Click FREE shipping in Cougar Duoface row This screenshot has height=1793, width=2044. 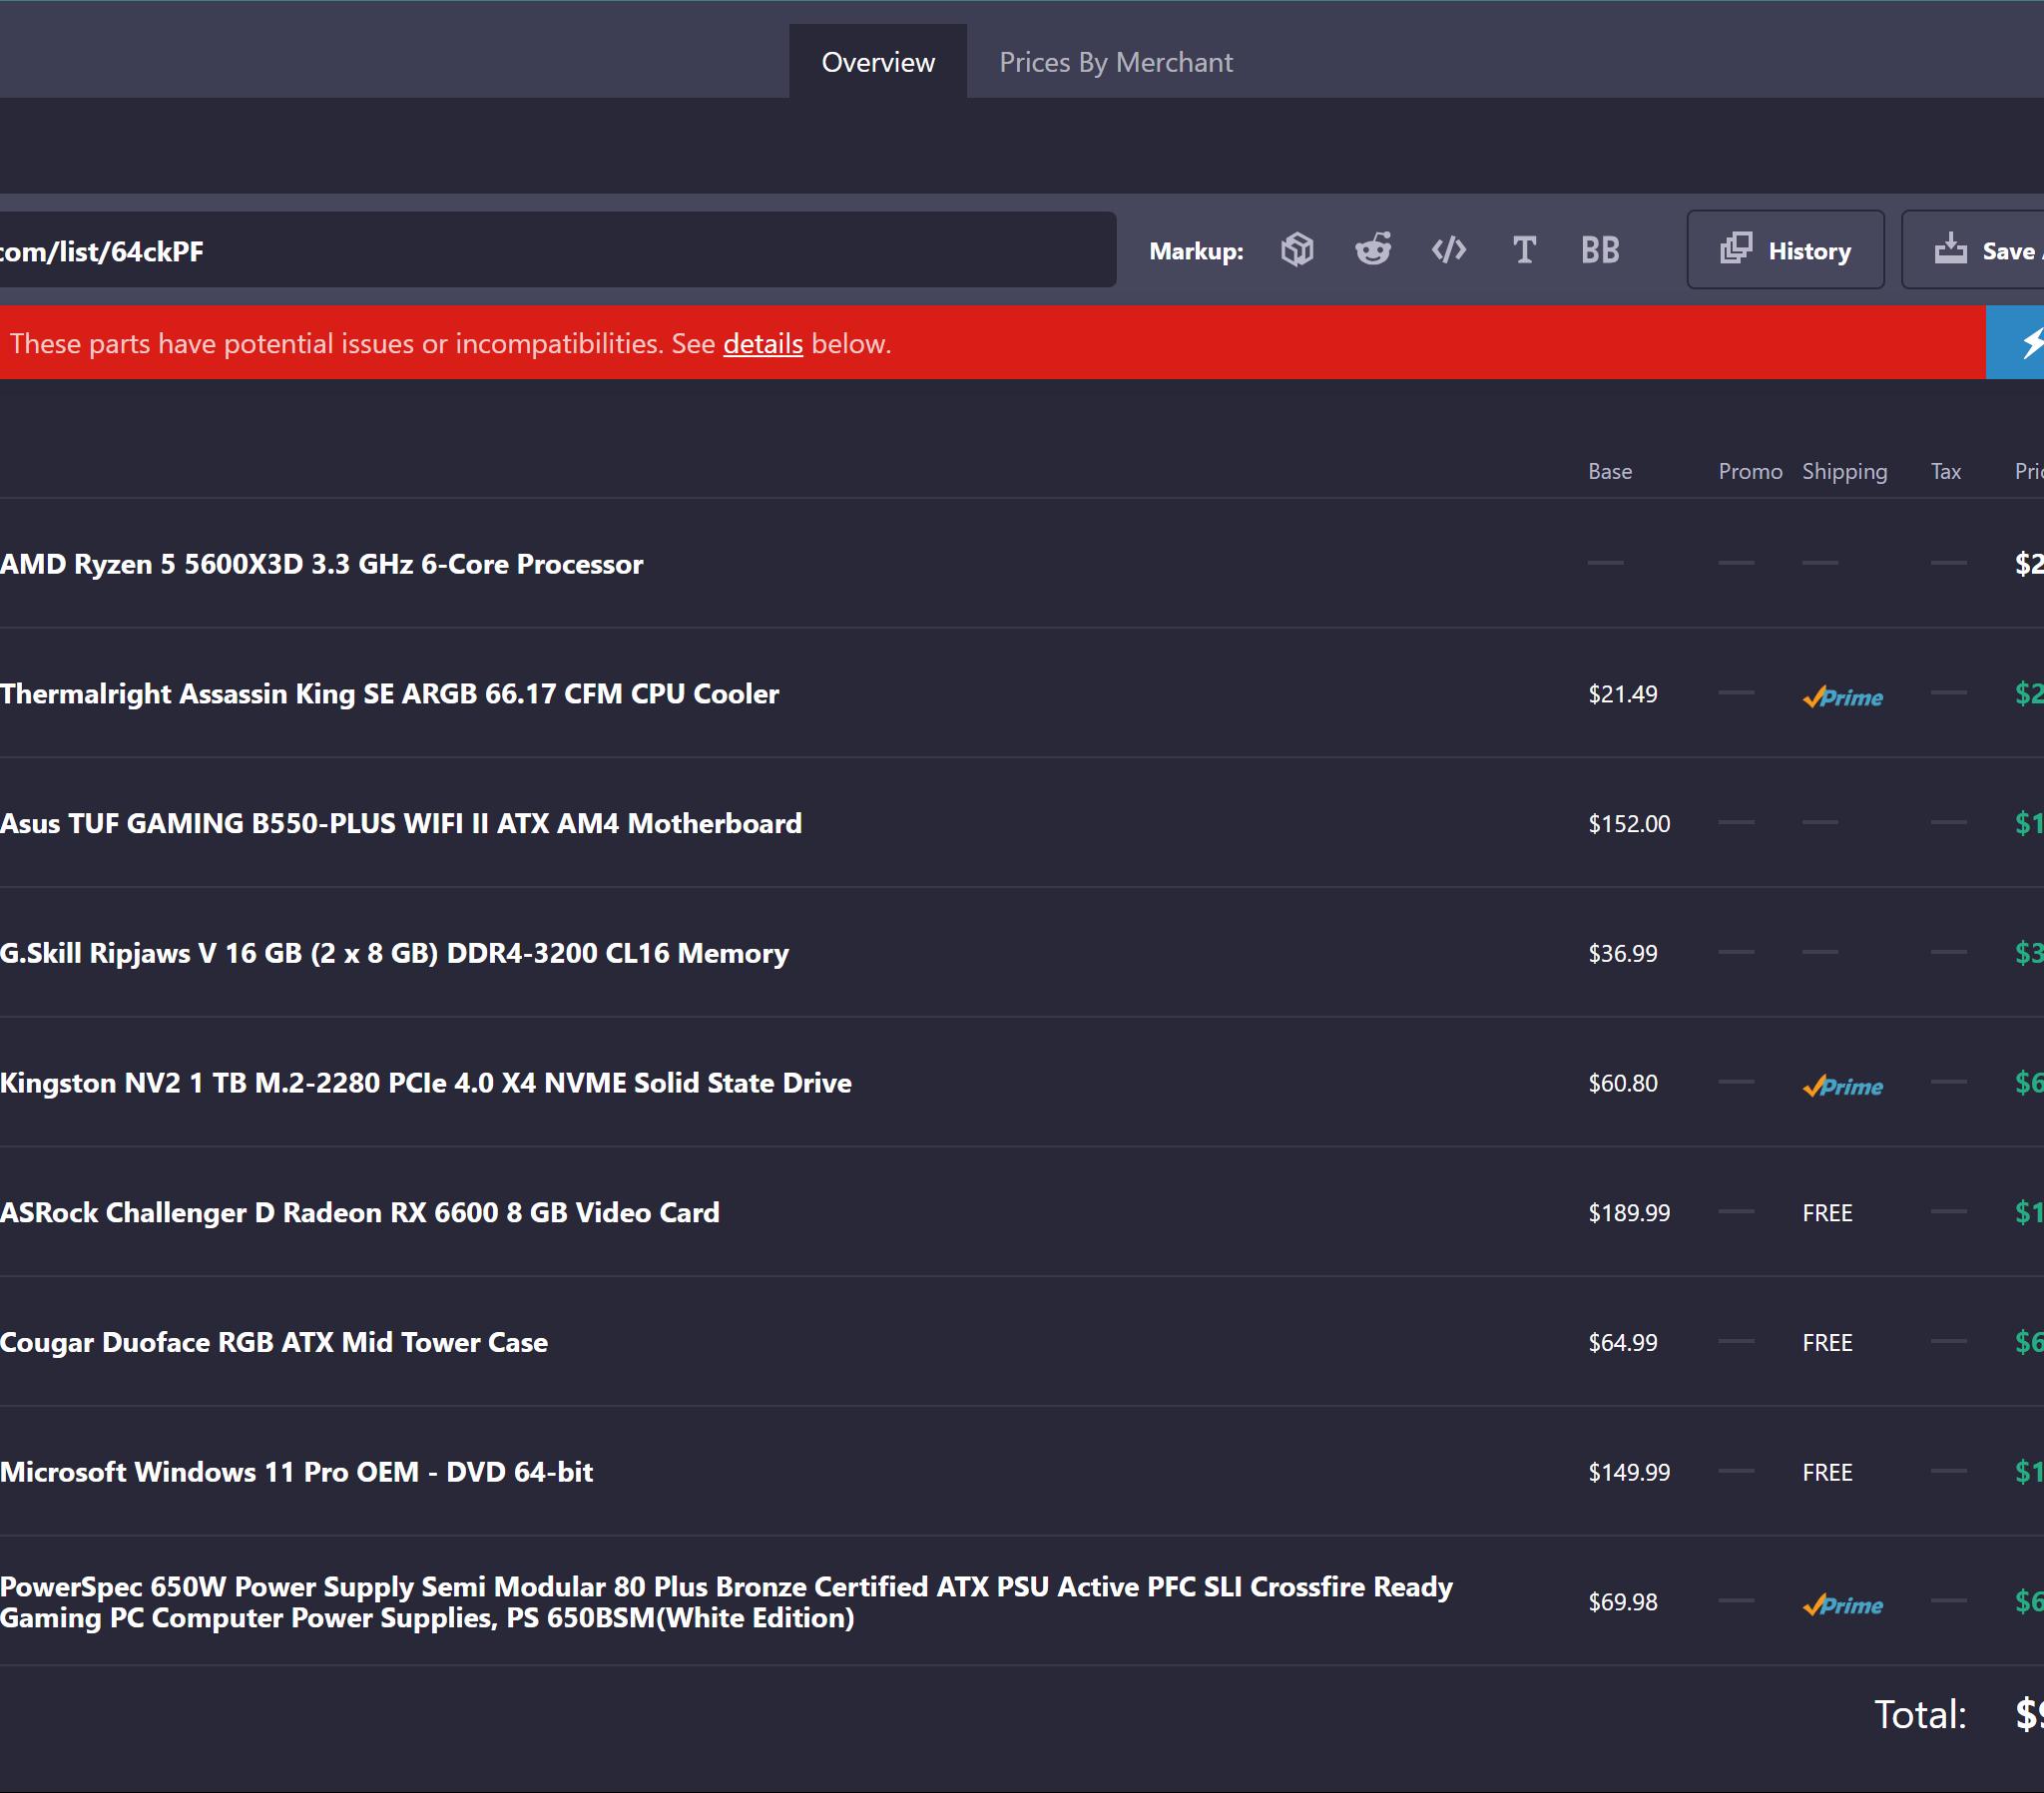1827,1342
